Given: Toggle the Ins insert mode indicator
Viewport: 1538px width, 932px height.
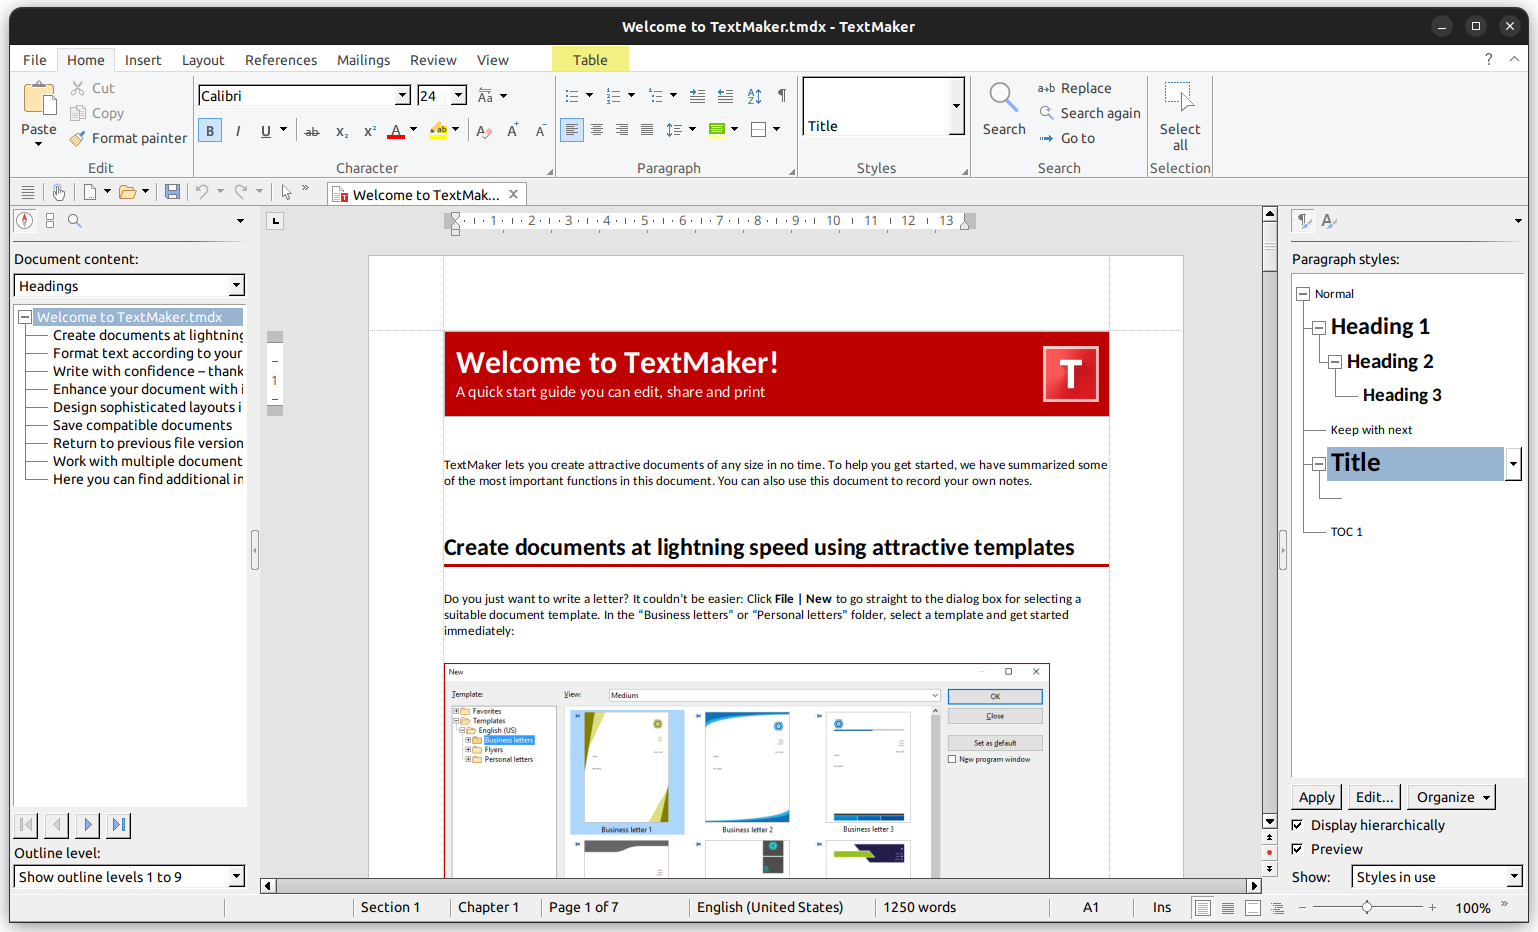Looking at the screenshot, I should [x=1161, y=907].
